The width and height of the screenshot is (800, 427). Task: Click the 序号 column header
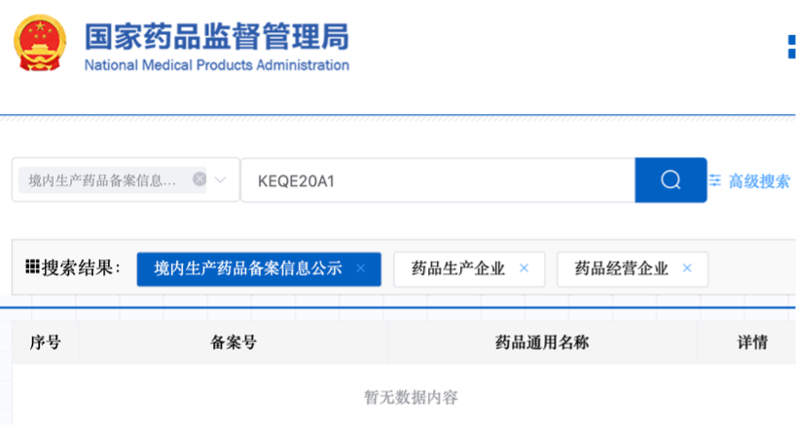45,342
